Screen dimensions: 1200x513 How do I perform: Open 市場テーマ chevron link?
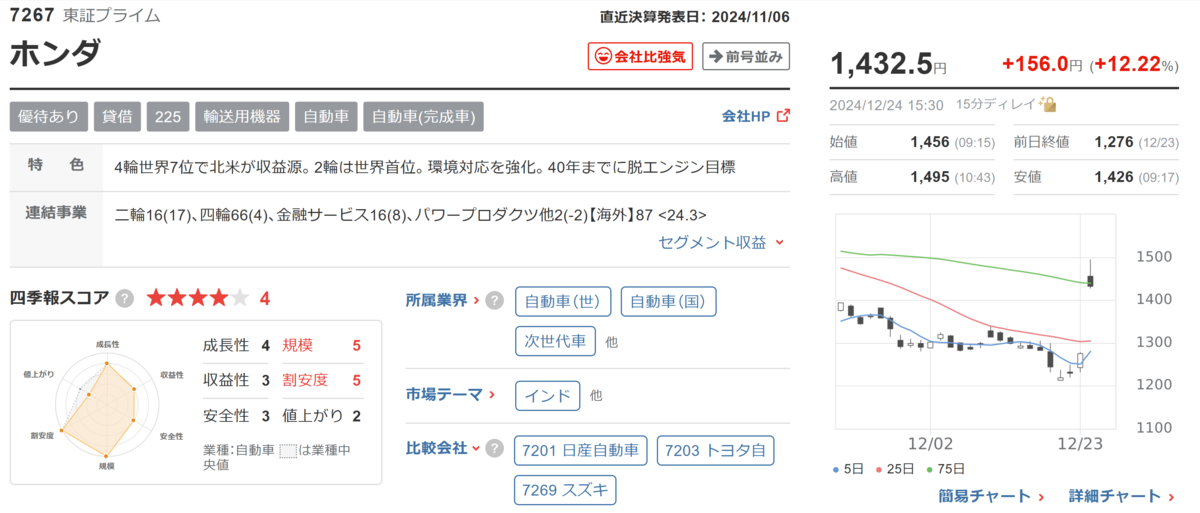pyautogui.click(x=490, y=394)
